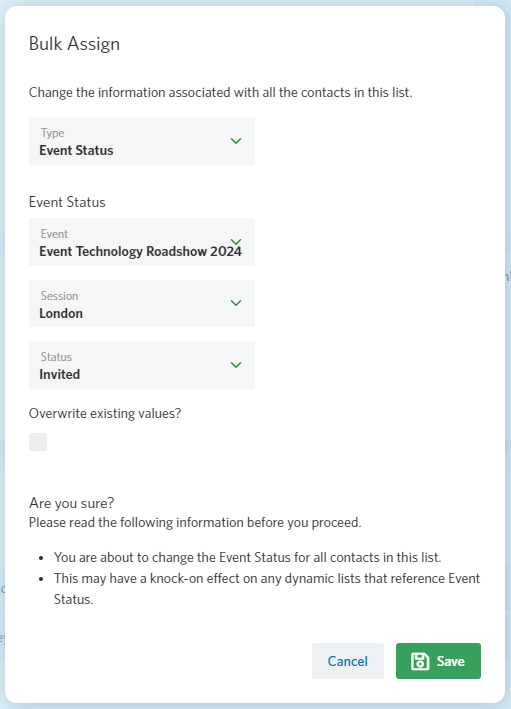Viewport: 511px width, 709px height.
Task: Click the small 'Session' field label
Action: click(x=59, y=296)
